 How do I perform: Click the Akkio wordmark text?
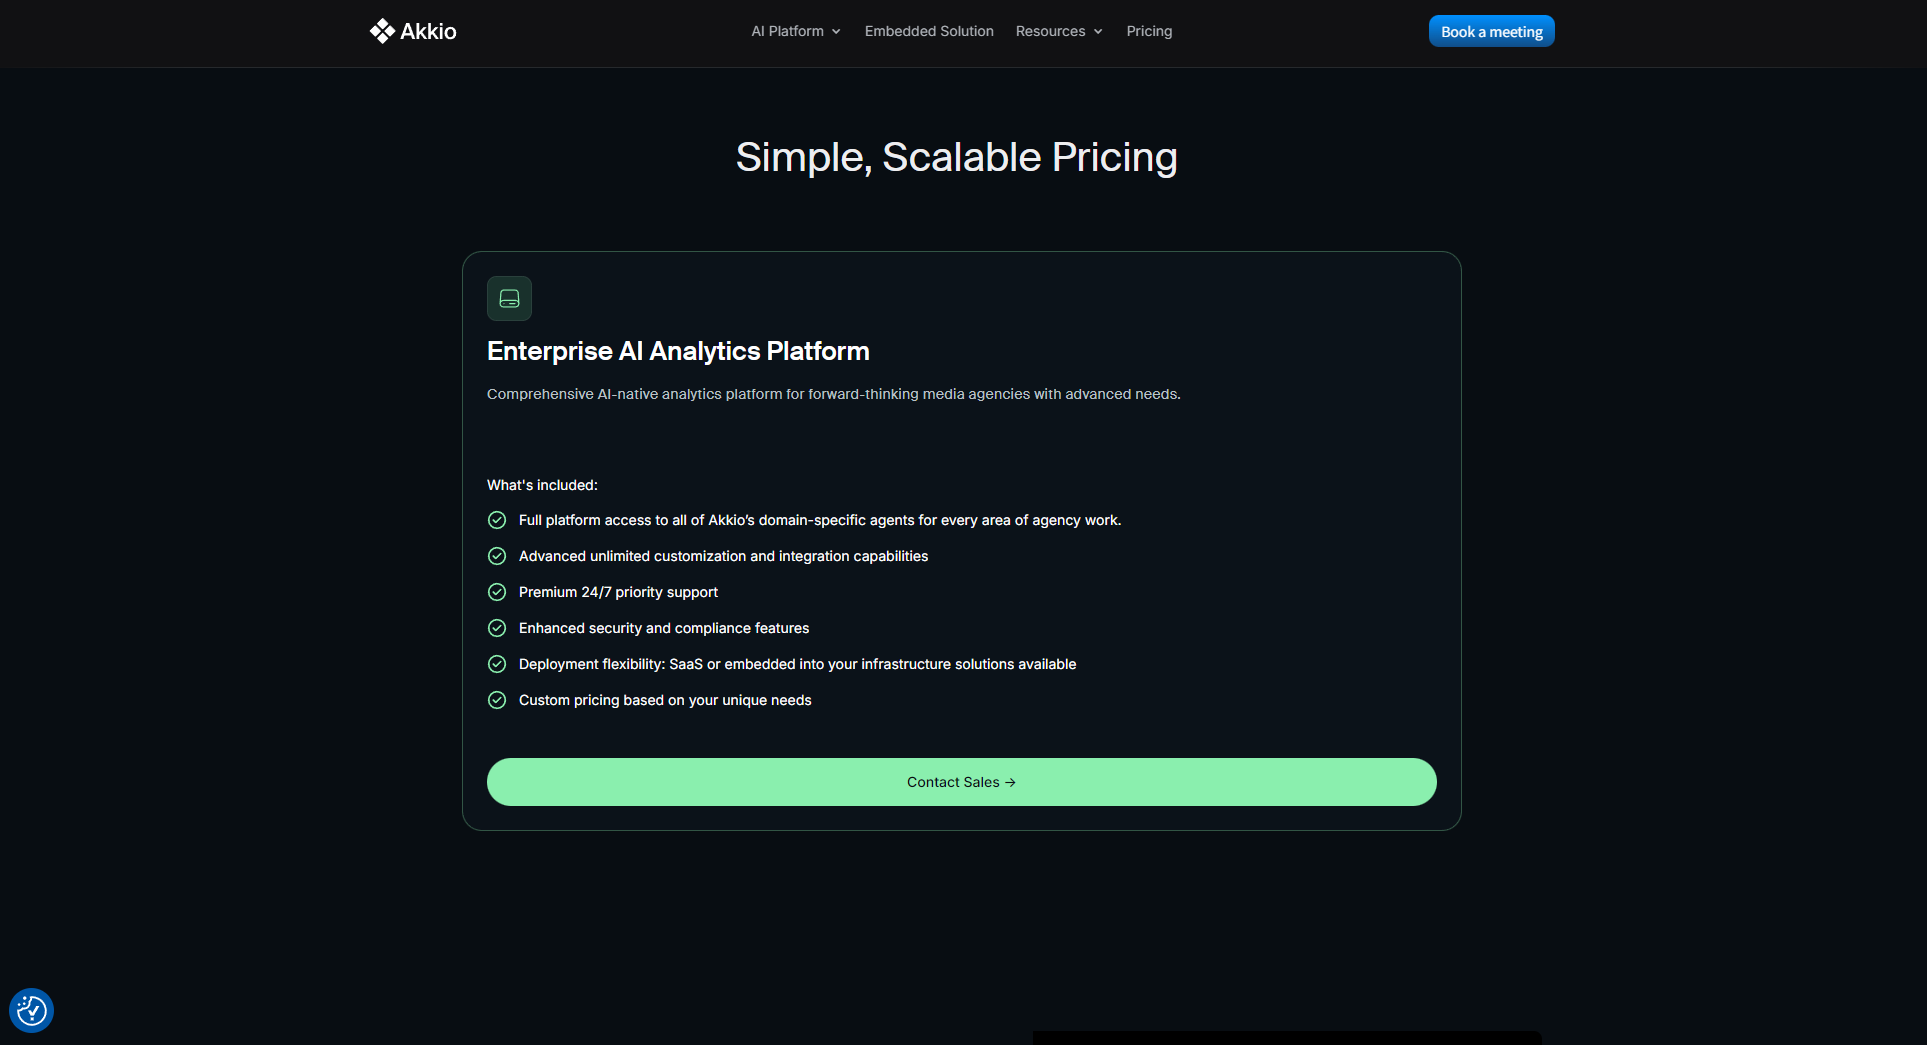tap(428, 31)
